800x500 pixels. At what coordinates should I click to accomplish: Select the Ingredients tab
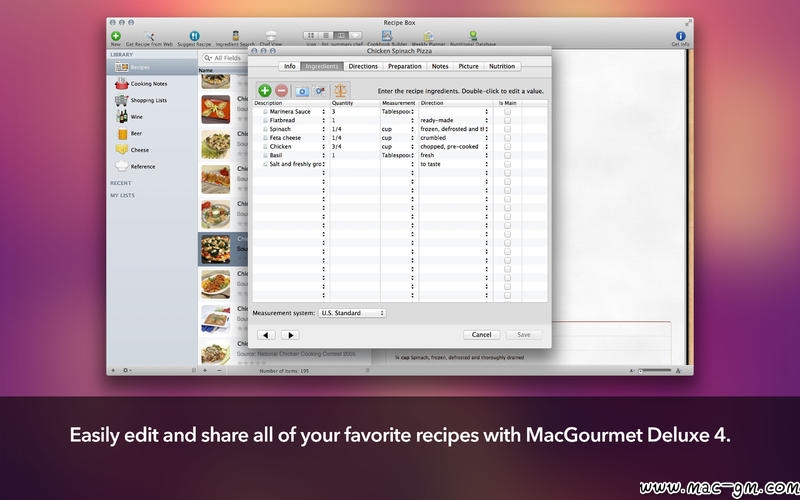(x=322, y=66)
